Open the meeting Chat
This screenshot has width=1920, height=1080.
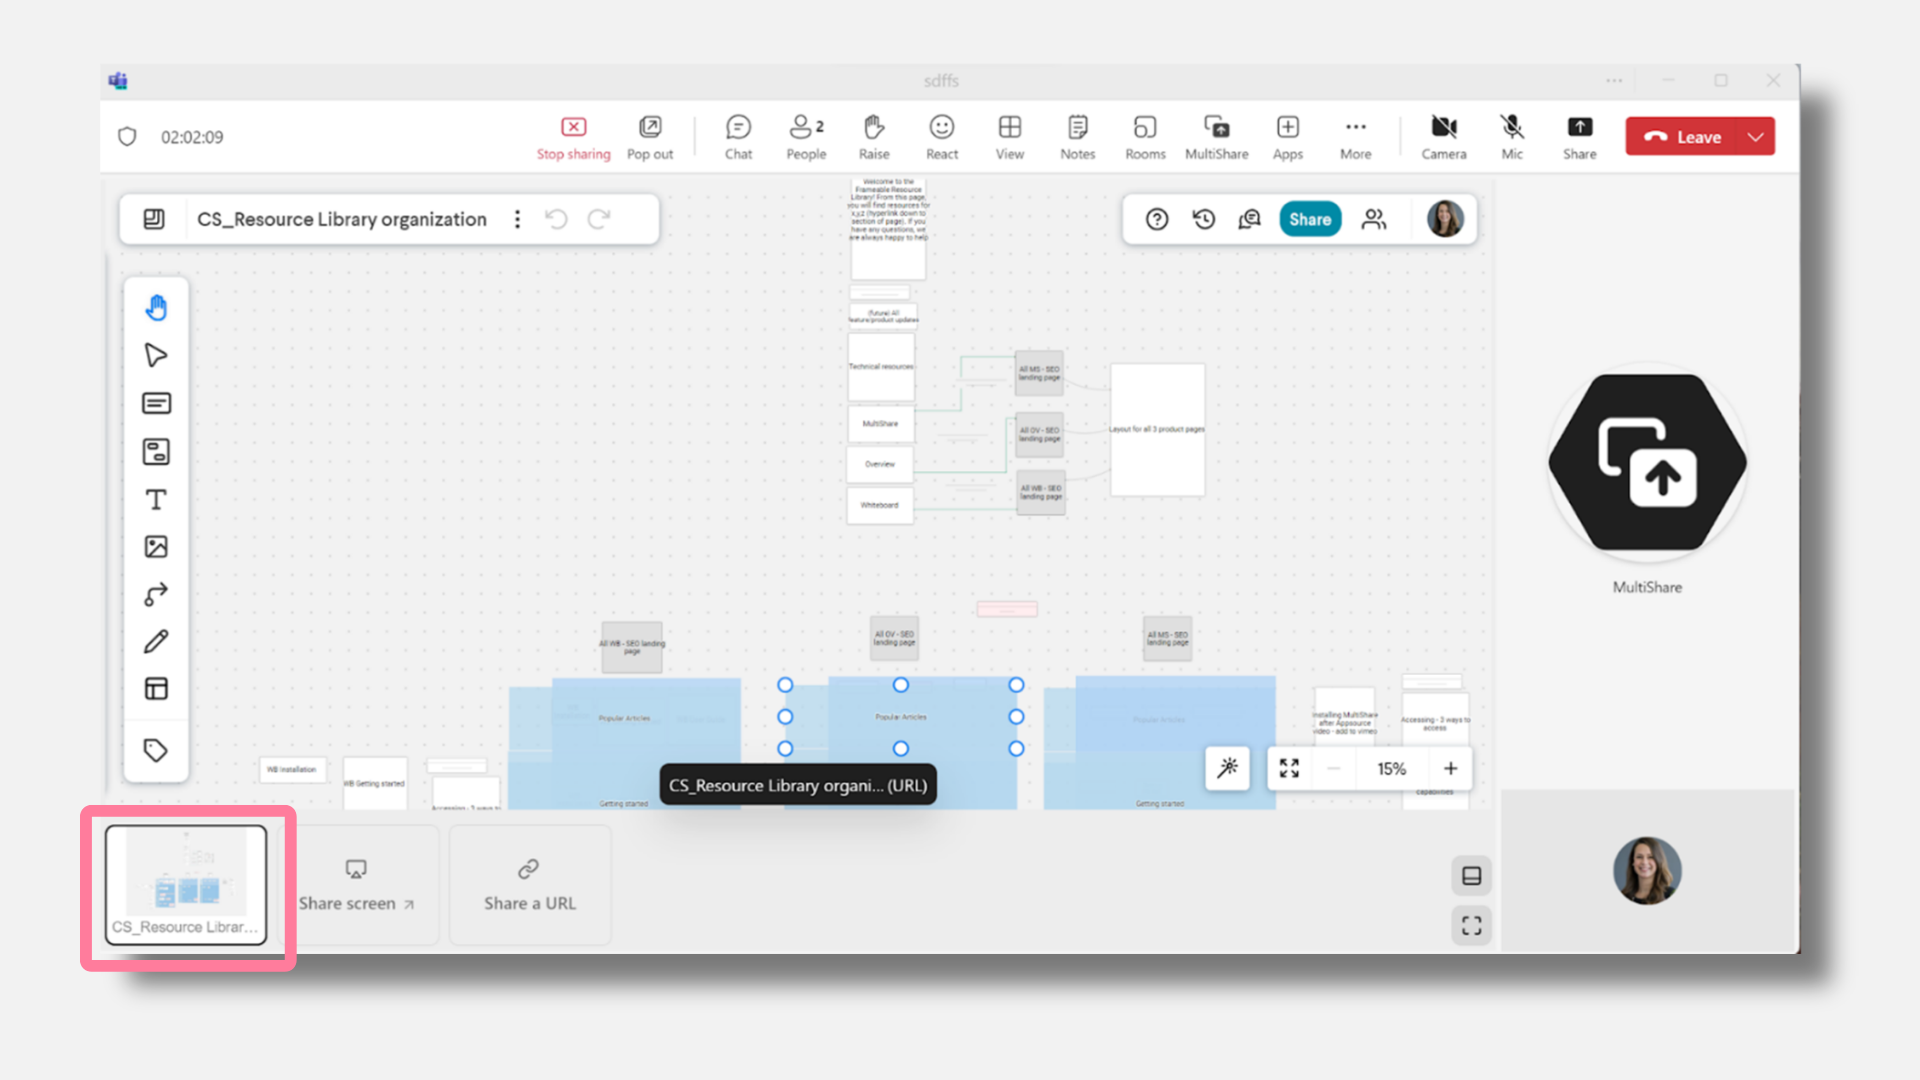tap(738, 138)
